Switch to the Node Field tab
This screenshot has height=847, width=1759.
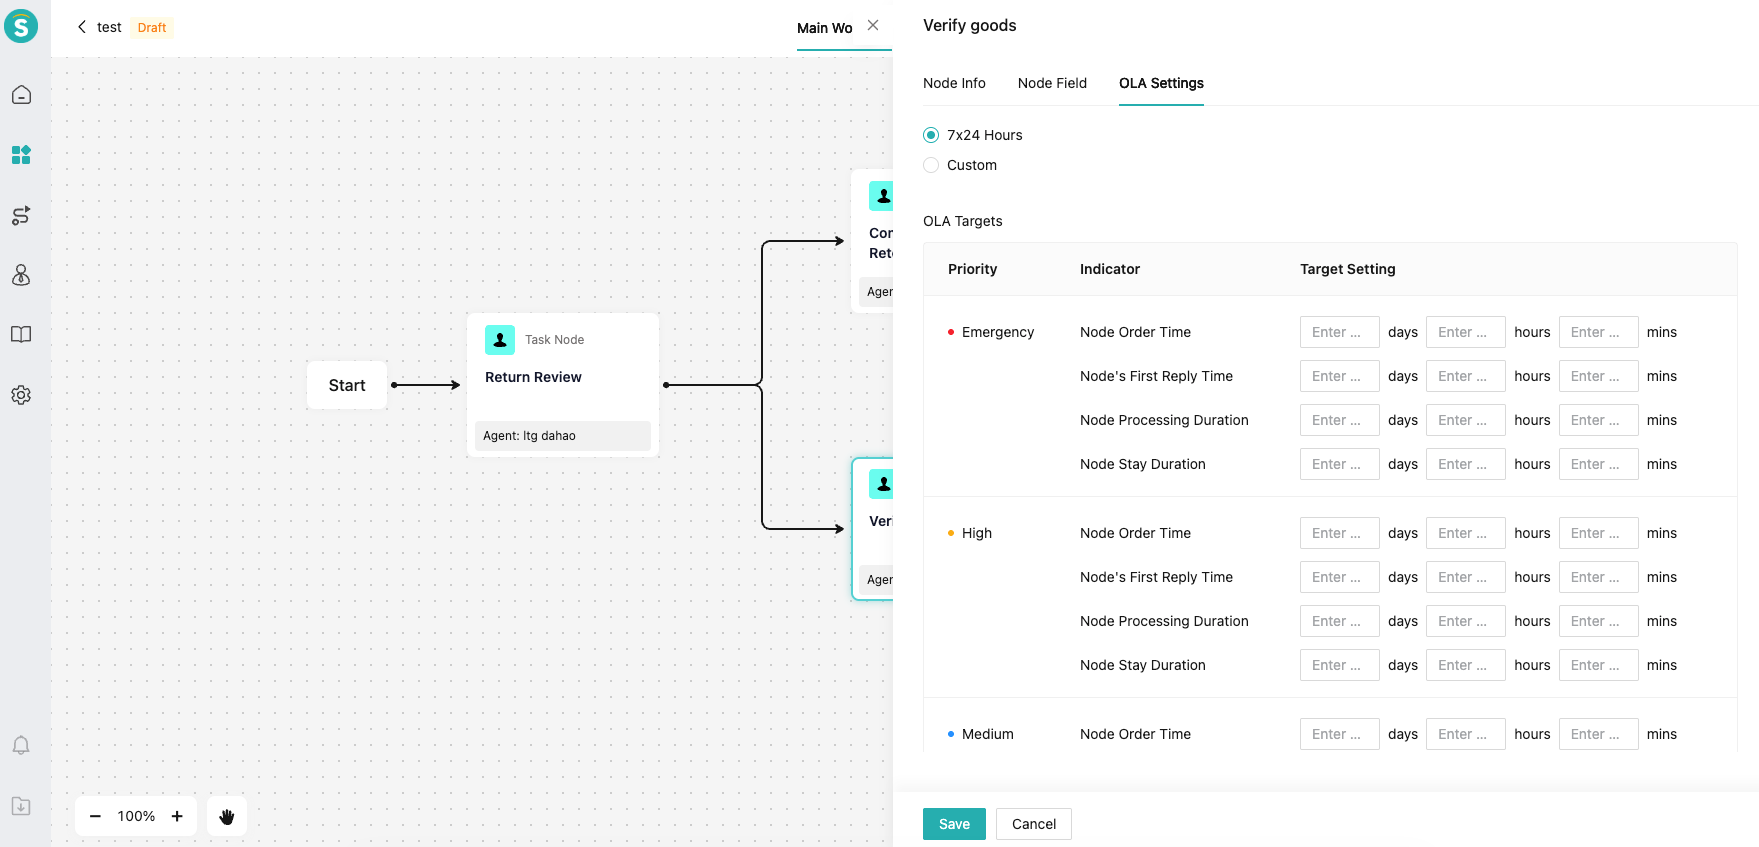point(1052,83)
